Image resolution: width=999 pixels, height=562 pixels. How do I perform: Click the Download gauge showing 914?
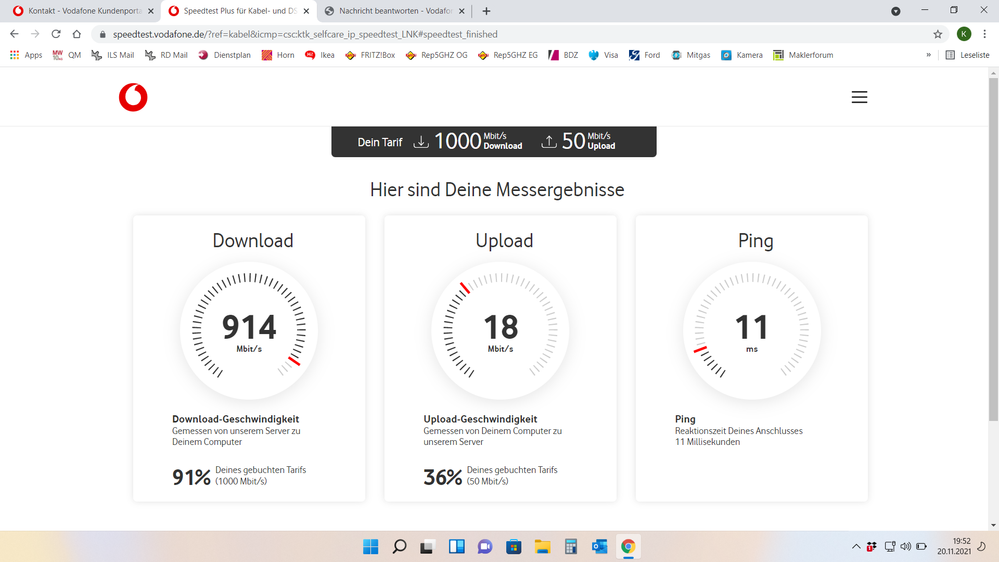point(249,331)
